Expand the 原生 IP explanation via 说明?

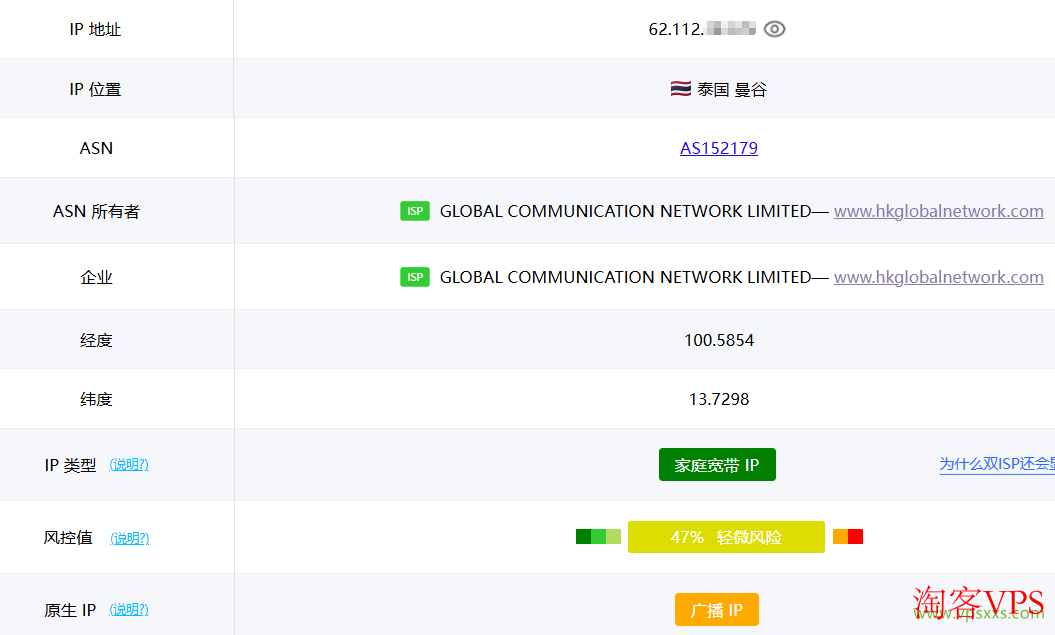pos(129,609)
